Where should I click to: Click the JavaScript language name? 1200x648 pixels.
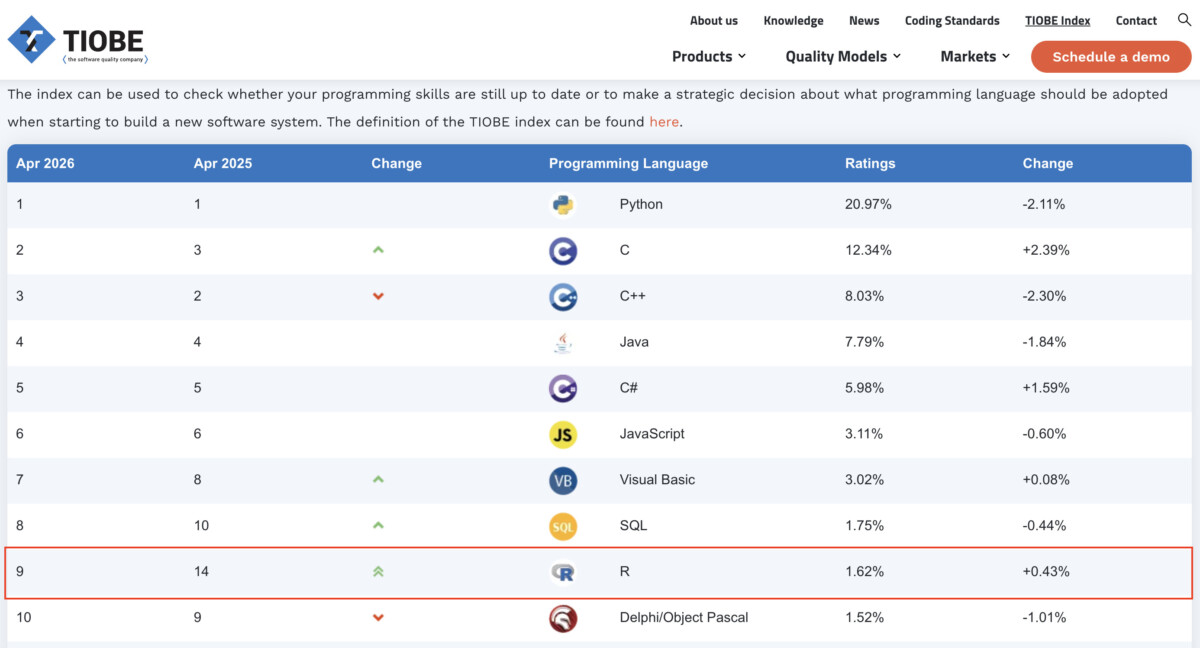pyautogui.click(x=652, y=434)
